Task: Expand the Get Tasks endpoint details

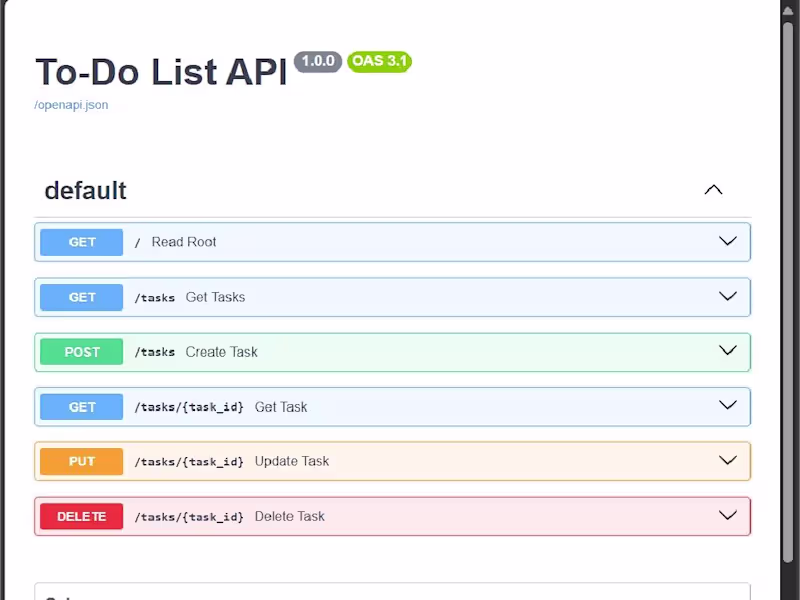Action: point(728,296)
